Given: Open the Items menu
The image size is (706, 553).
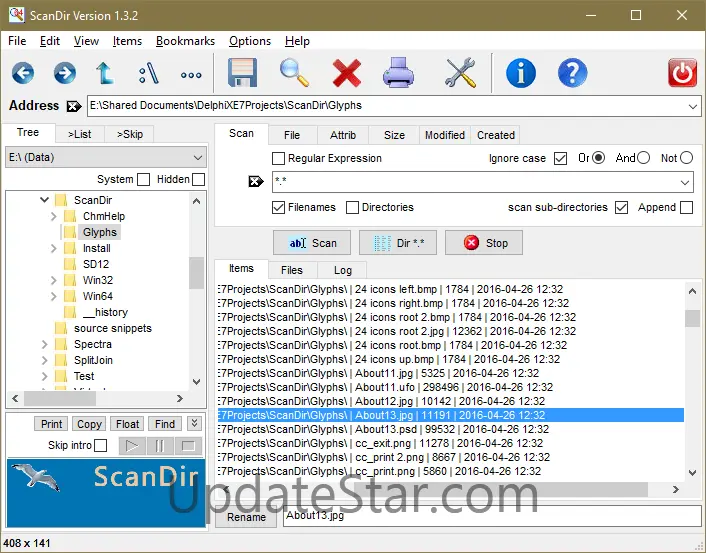Looking at the screenshot, I should click(127, 41).
